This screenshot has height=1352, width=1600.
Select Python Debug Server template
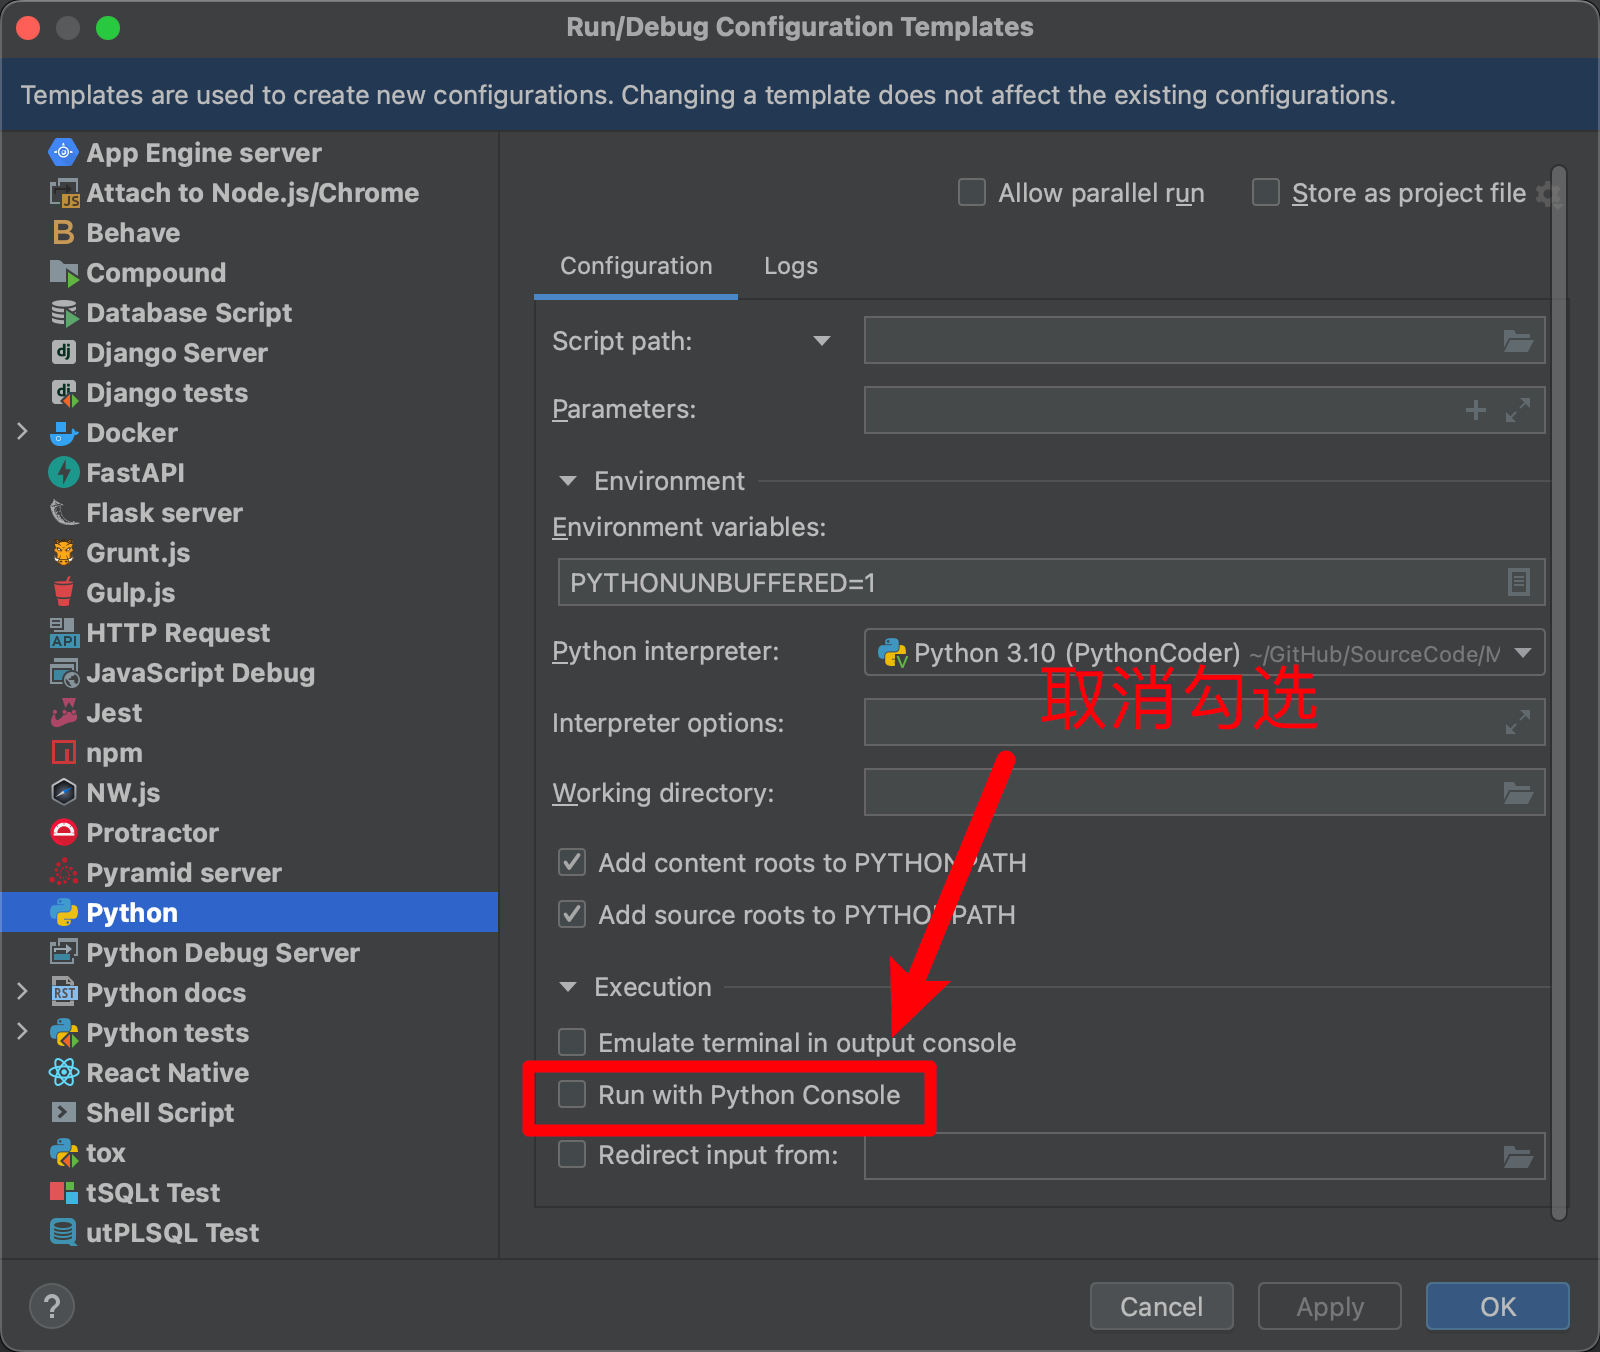click(250, 952)
